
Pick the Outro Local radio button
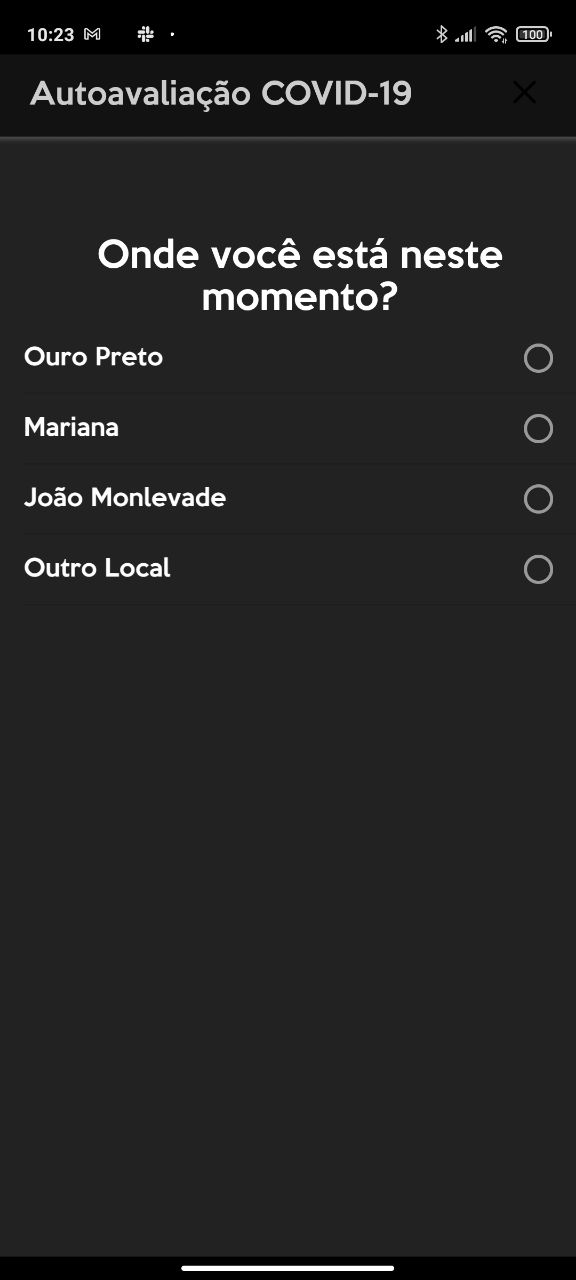tap(538, 569)
